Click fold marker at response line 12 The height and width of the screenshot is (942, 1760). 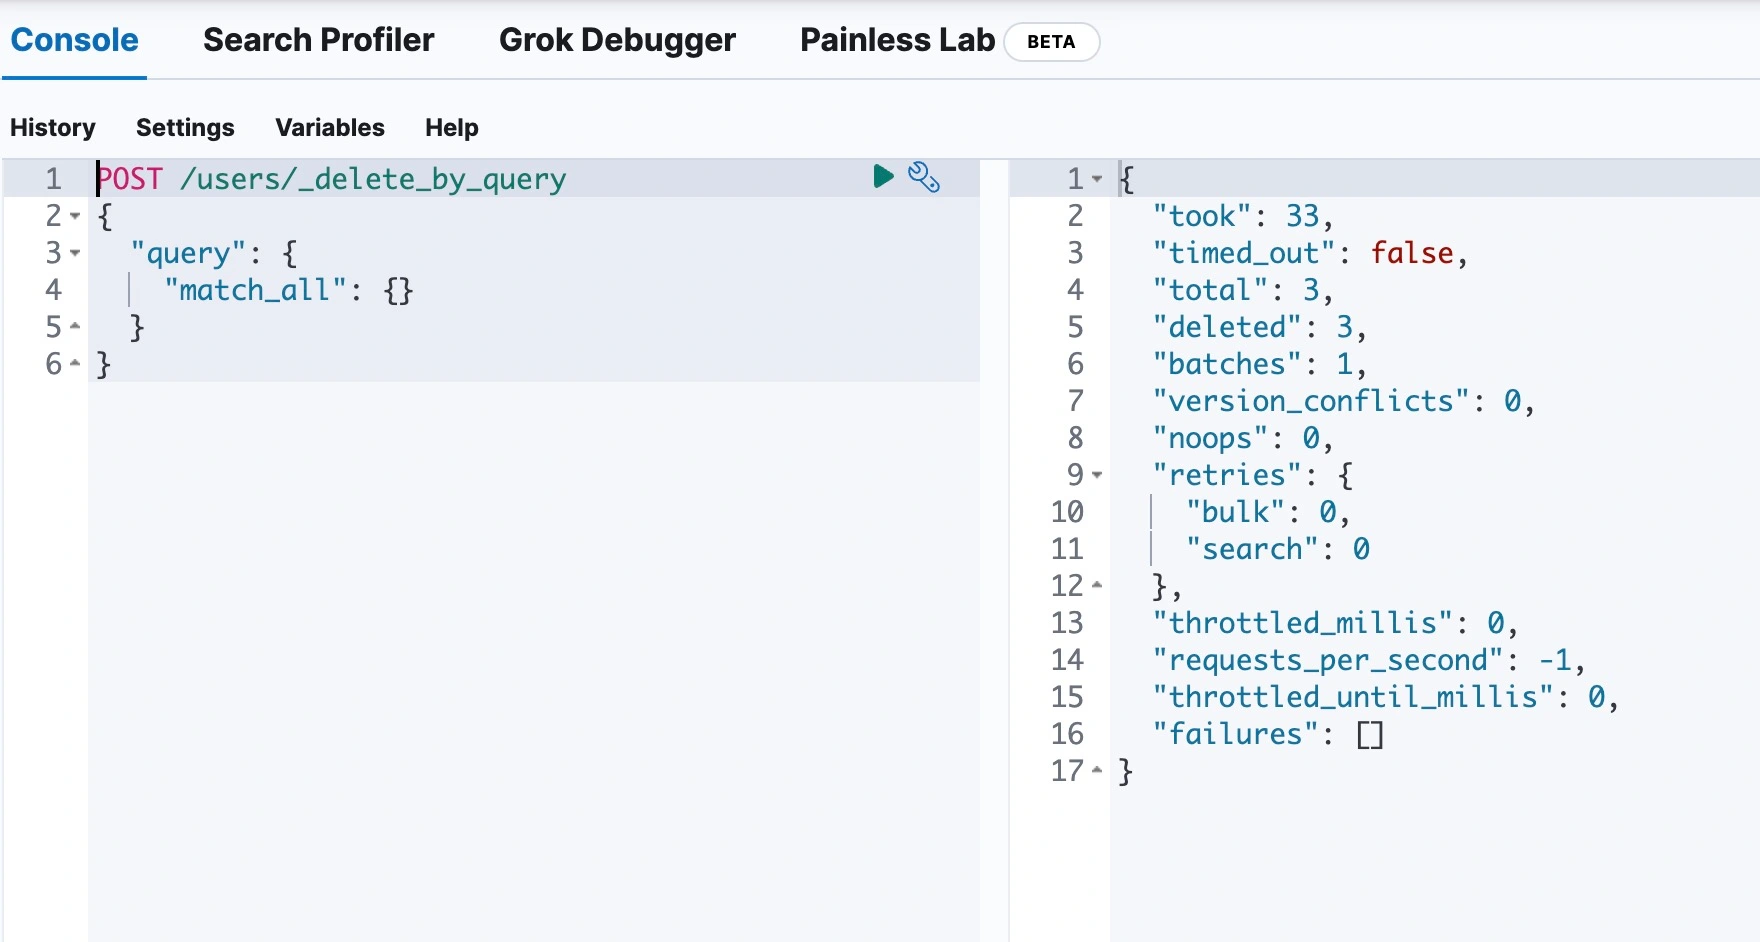[x=1097, y=585]
